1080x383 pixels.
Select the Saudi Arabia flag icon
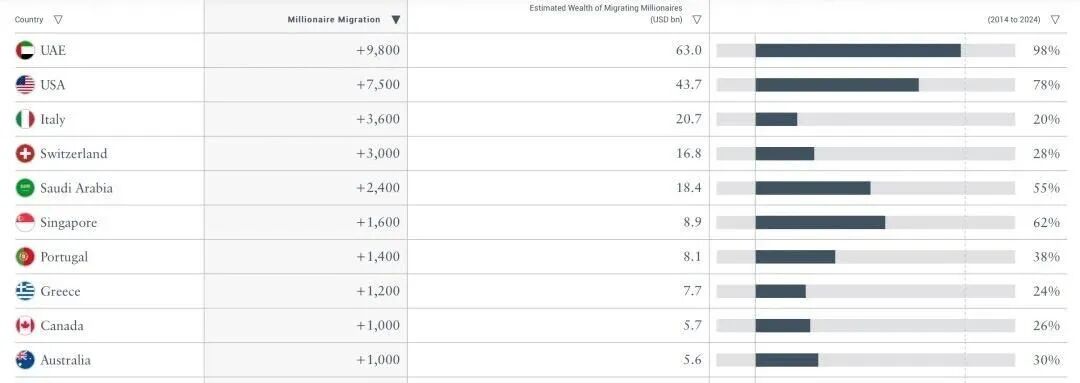pos(25,188)
